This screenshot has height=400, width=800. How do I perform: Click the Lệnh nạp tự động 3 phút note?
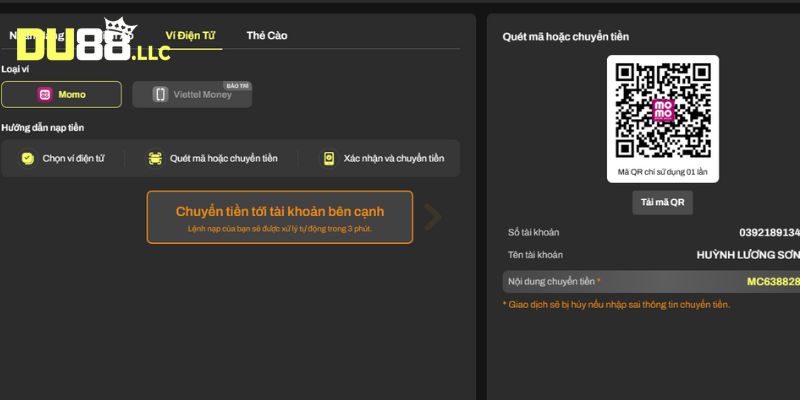click(280, 229)
